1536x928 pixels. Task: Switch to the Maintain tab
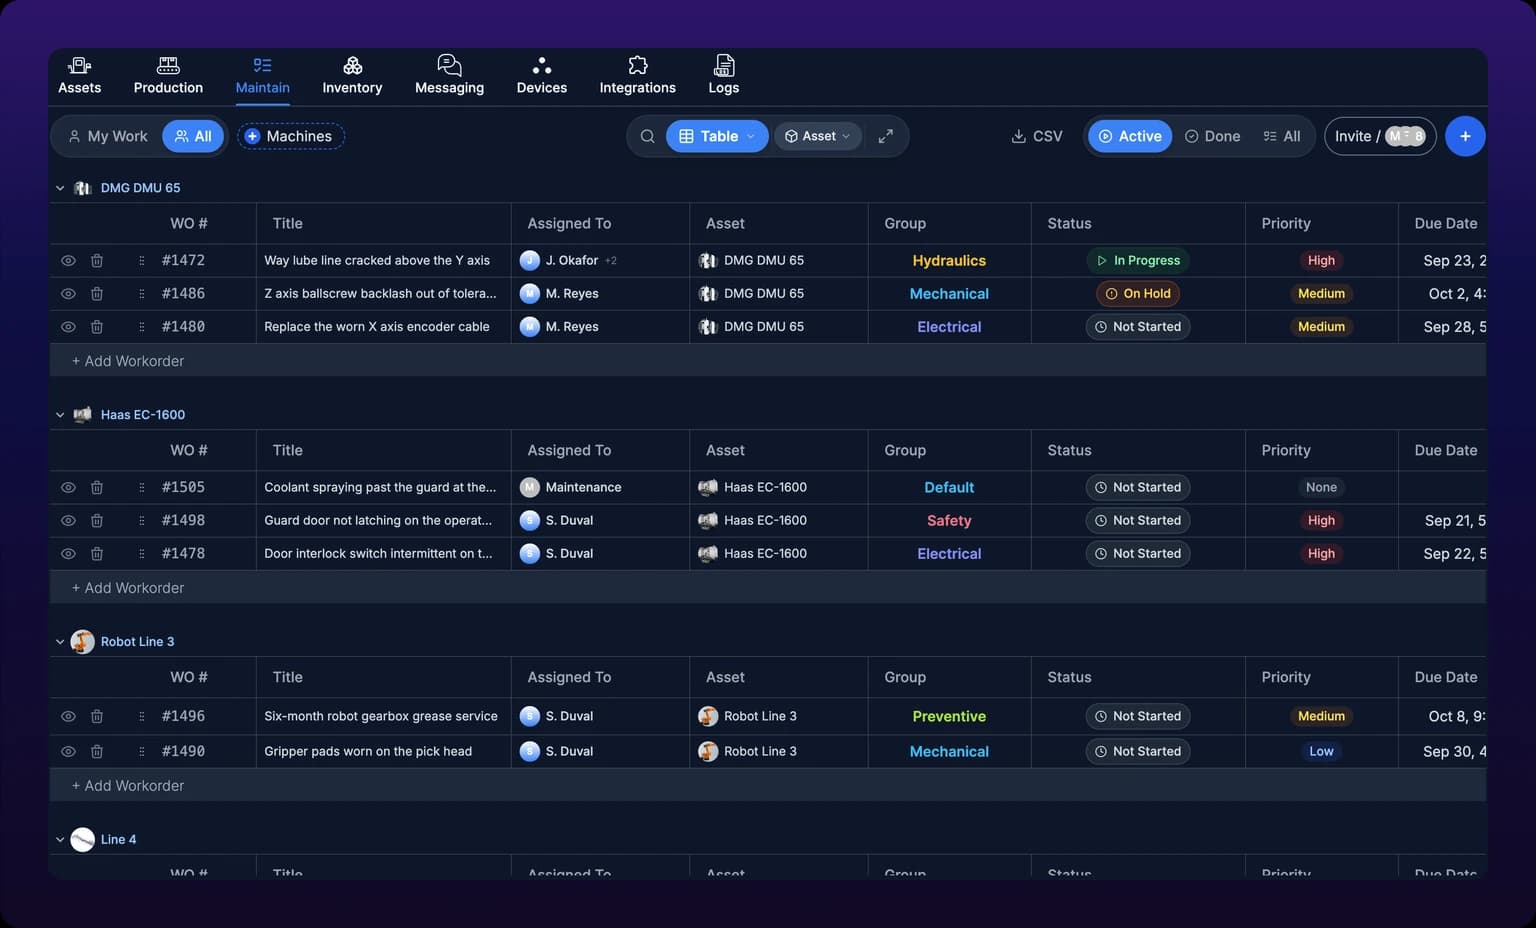[263, 75]
